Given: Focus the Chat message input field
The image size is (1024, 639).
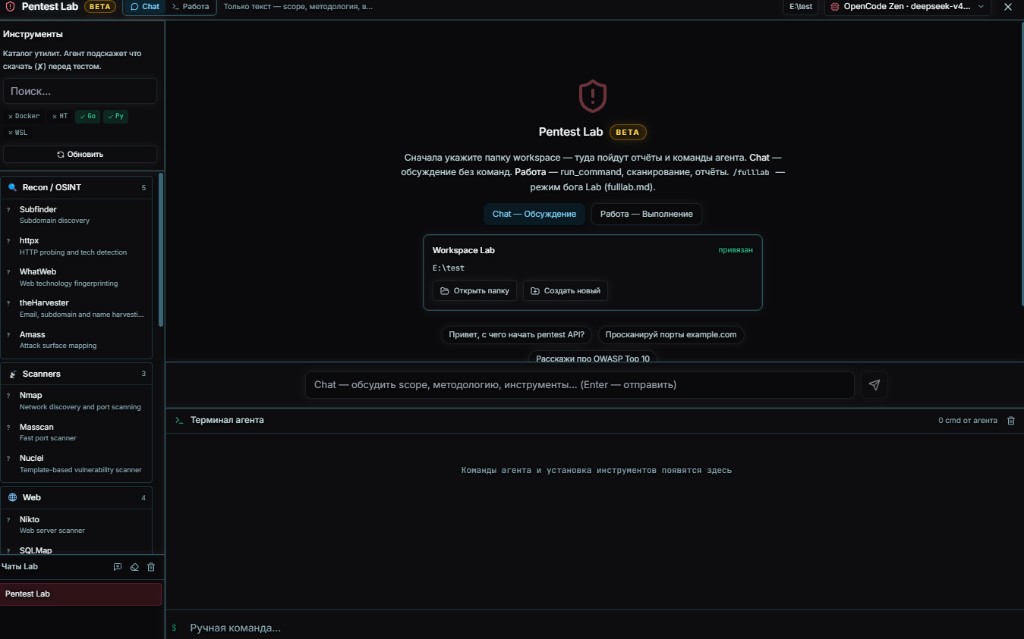Looking at the screenshot, I should click(580, 385).
